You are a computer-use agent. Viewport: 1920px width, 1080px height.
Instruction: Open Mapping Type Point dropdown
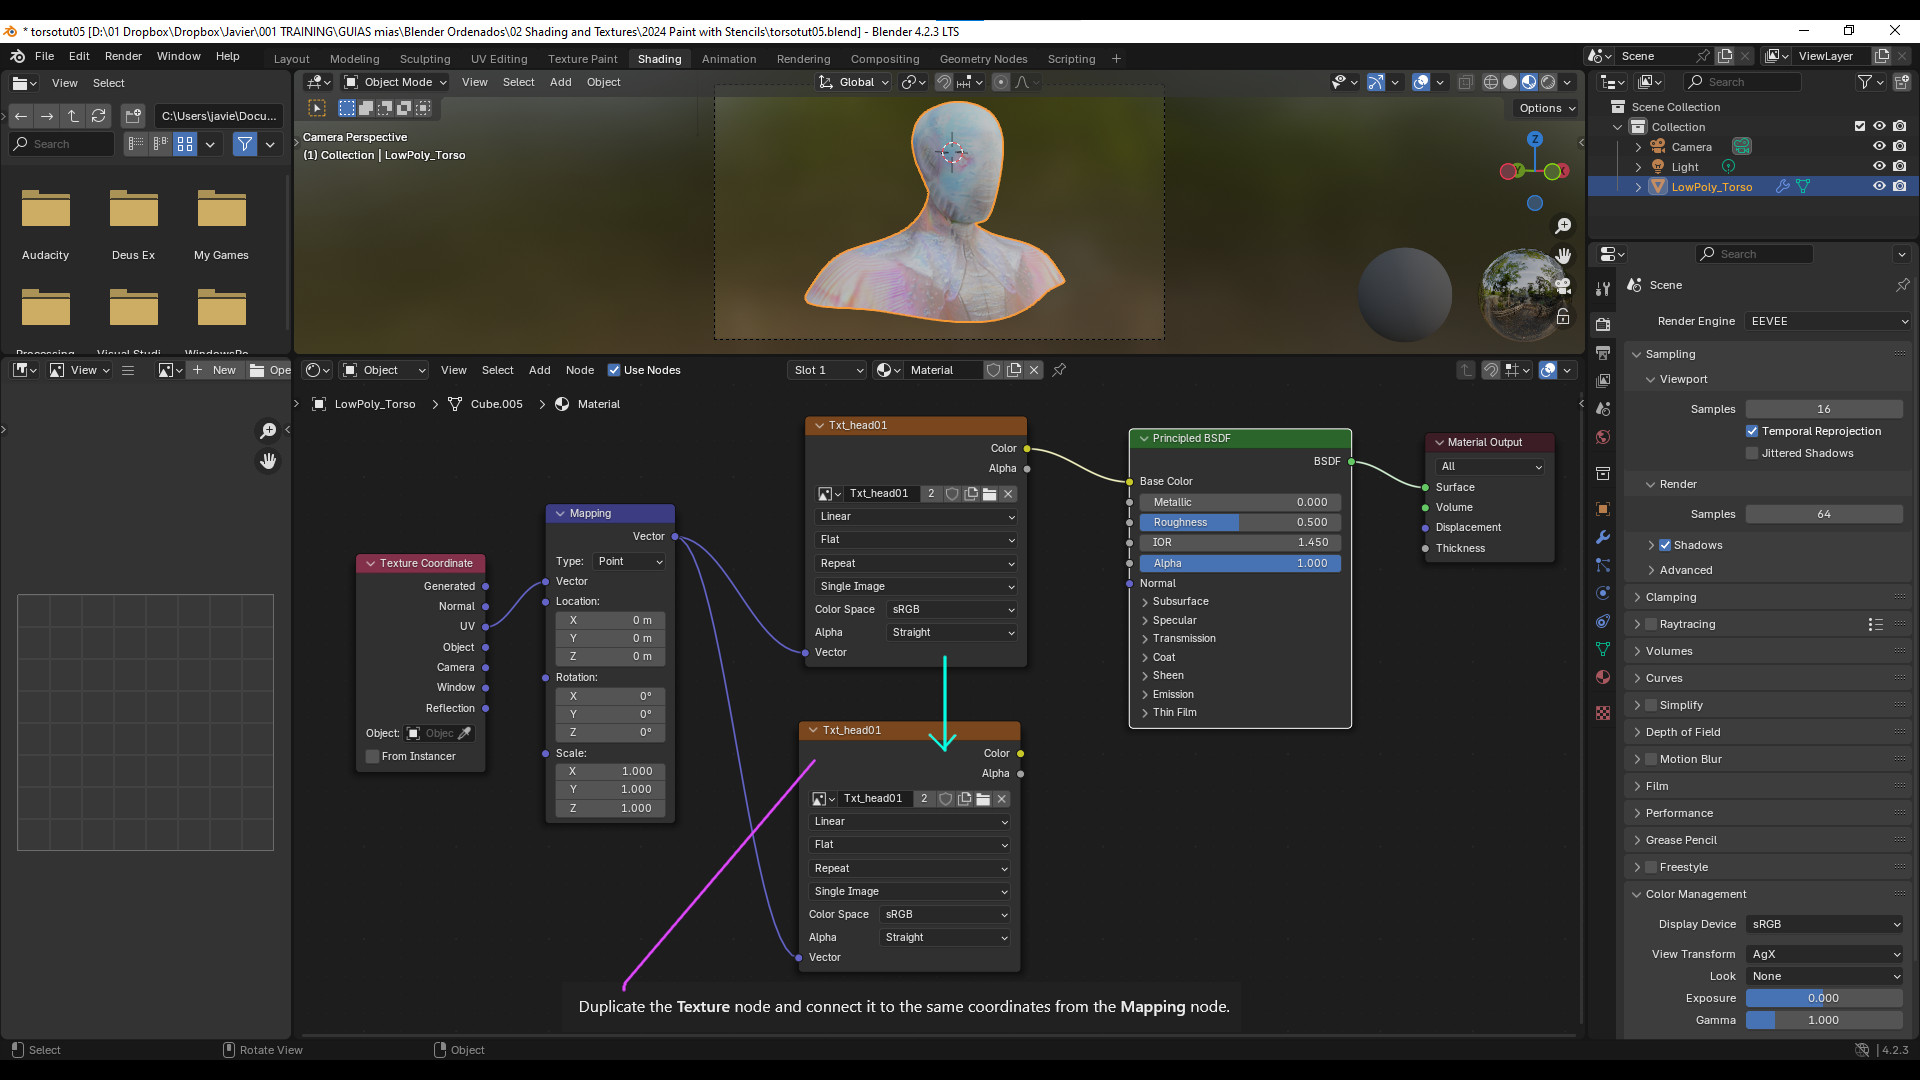630,562
